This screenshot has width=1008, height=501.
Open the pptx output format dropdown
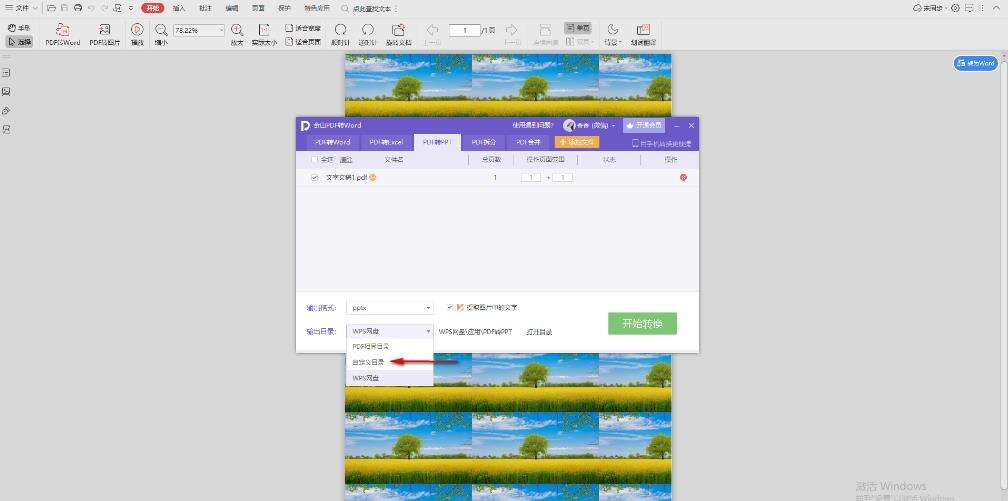pyautogui.click(x=390, y=308)
